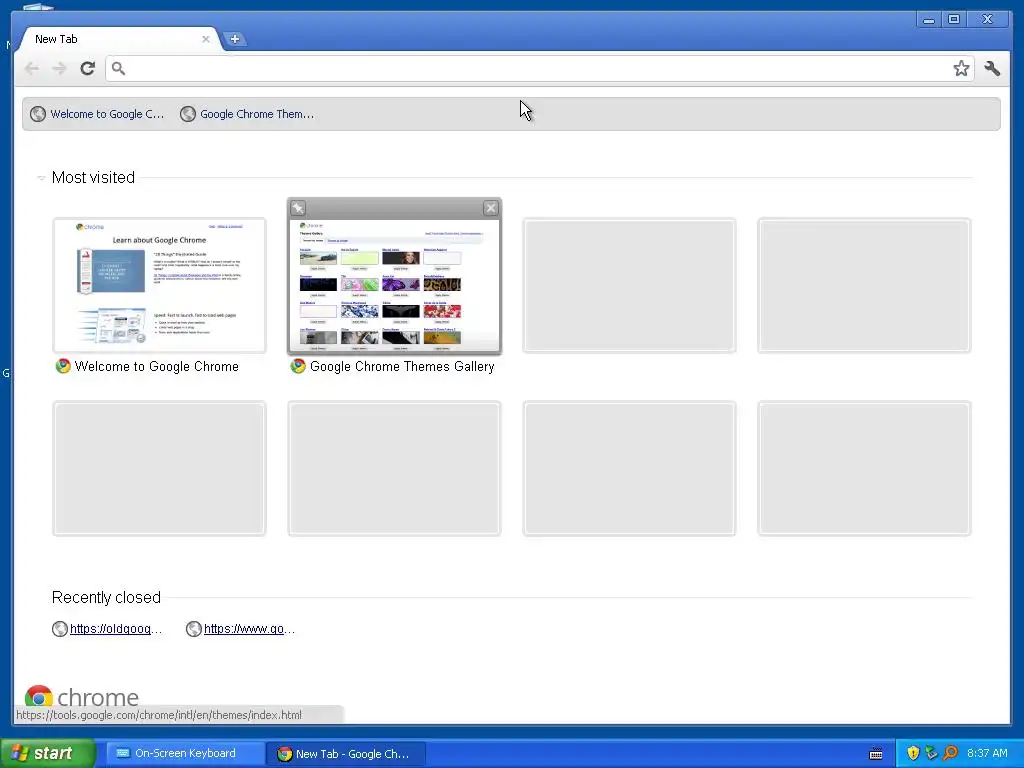Pin the Themes Gallery thumbnail
Screen dimensions: 1024x768
(298, 208)
